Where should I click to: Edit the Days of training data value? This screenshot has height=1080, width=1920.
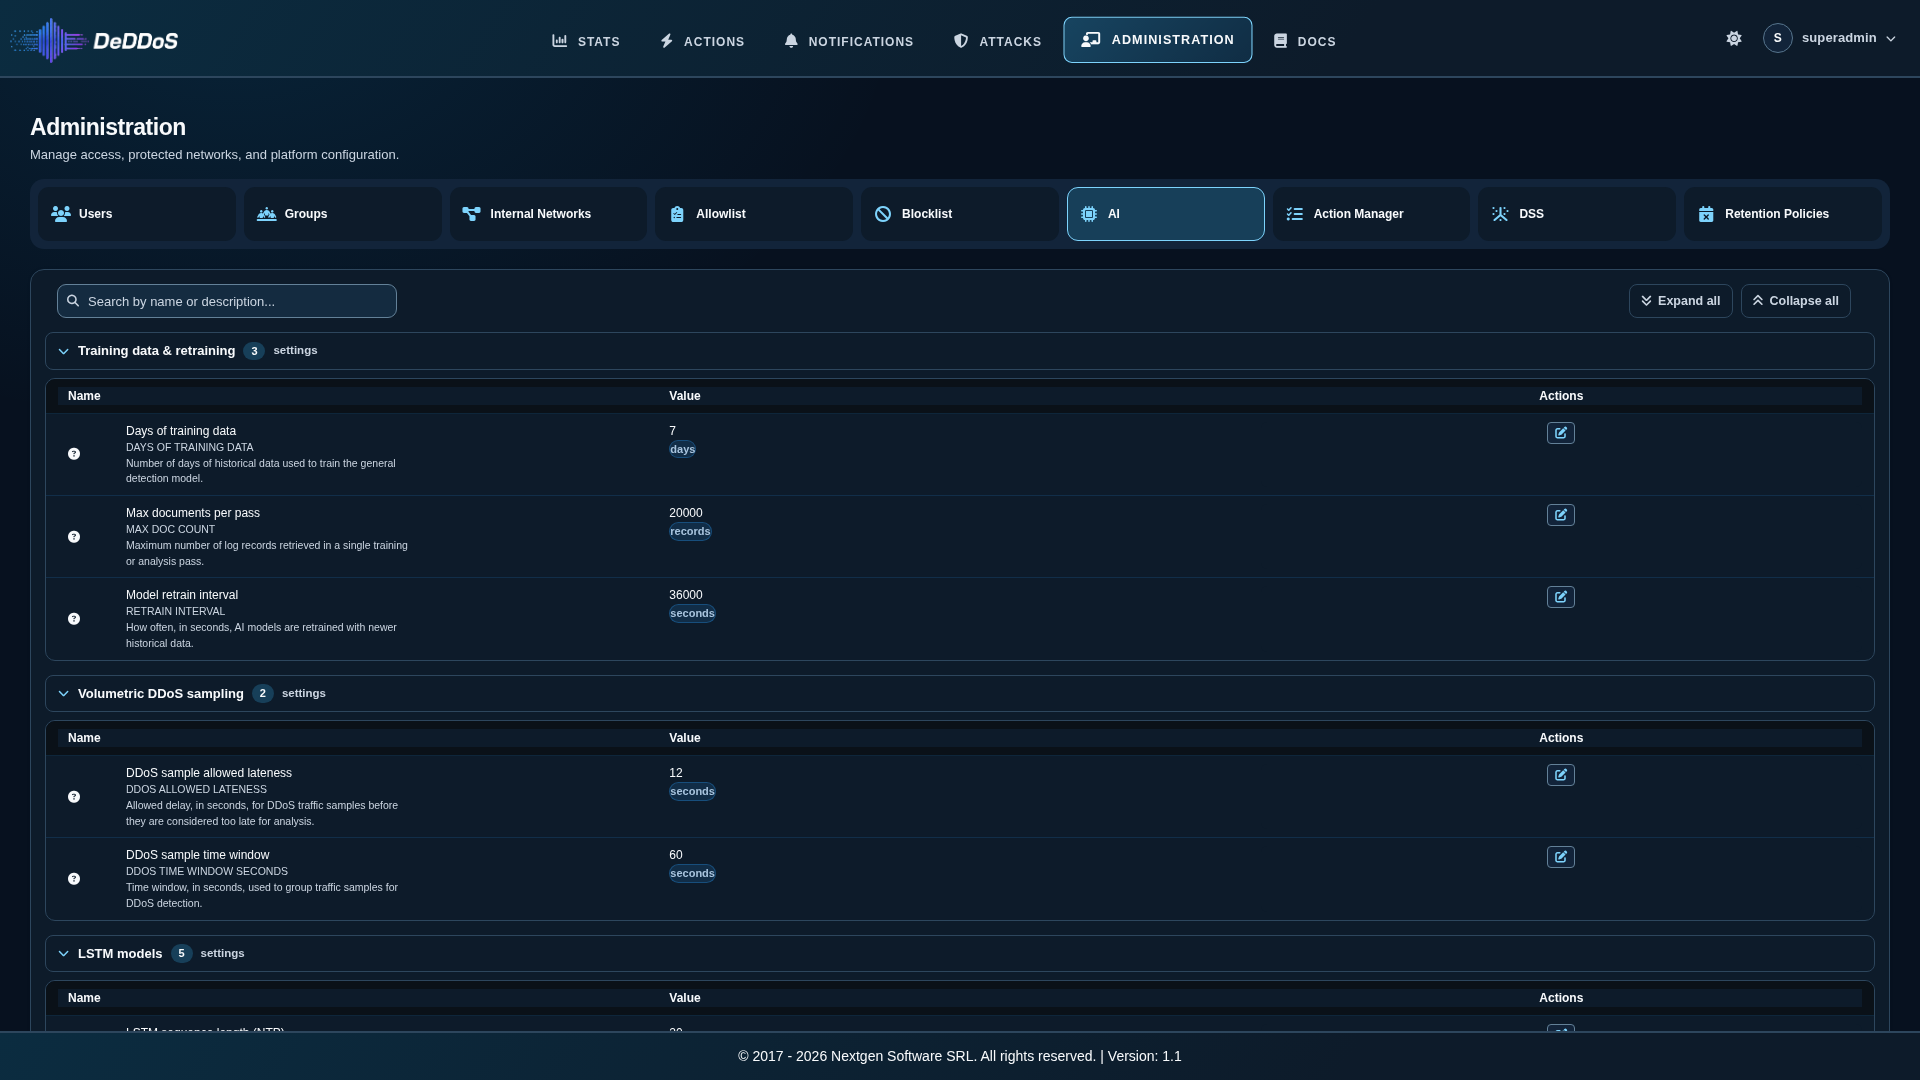tap(1560, 433)
